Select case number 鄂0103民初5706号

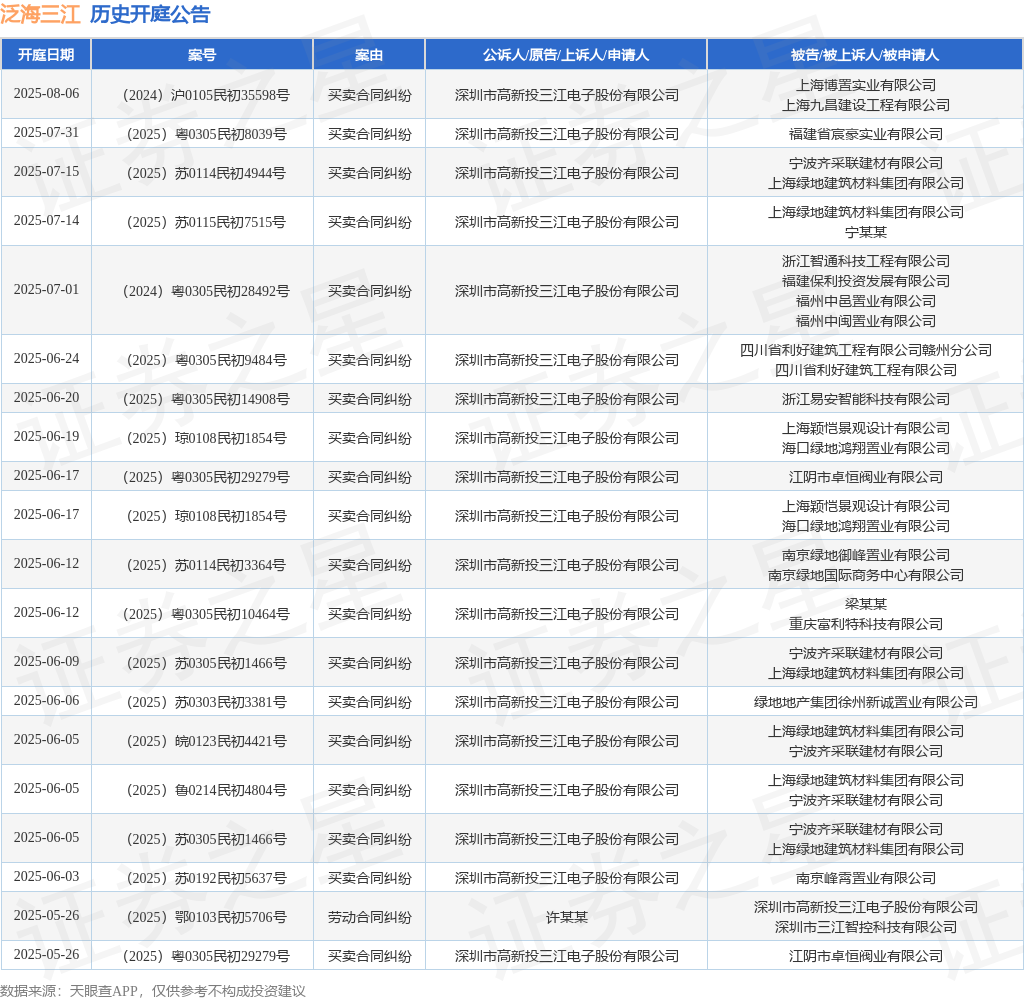point(206,917)
